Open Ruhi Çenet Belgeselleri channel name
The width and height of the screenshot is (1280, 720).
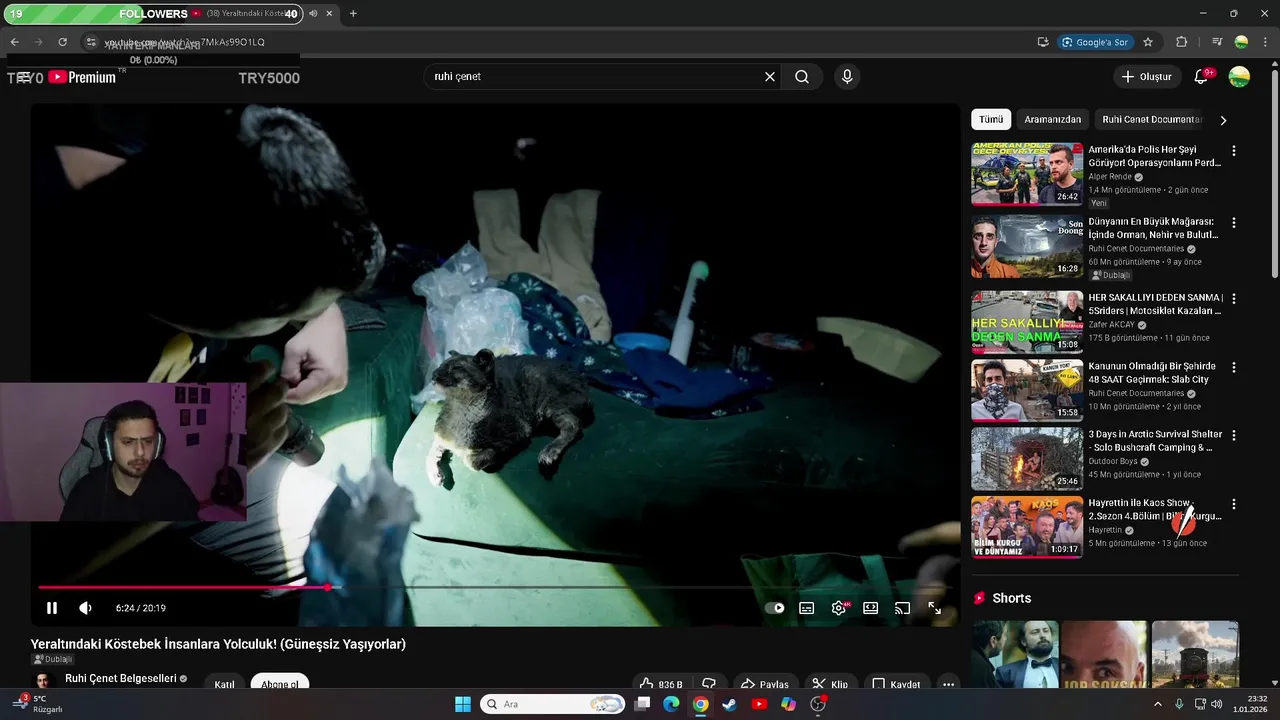pos(120,678)
